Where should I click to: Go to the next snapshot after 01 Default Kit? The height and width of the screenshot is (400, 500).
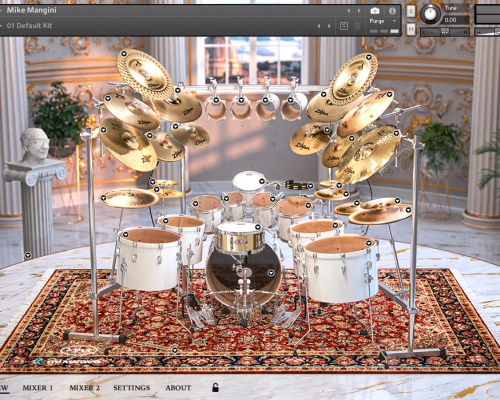(329, 26)
